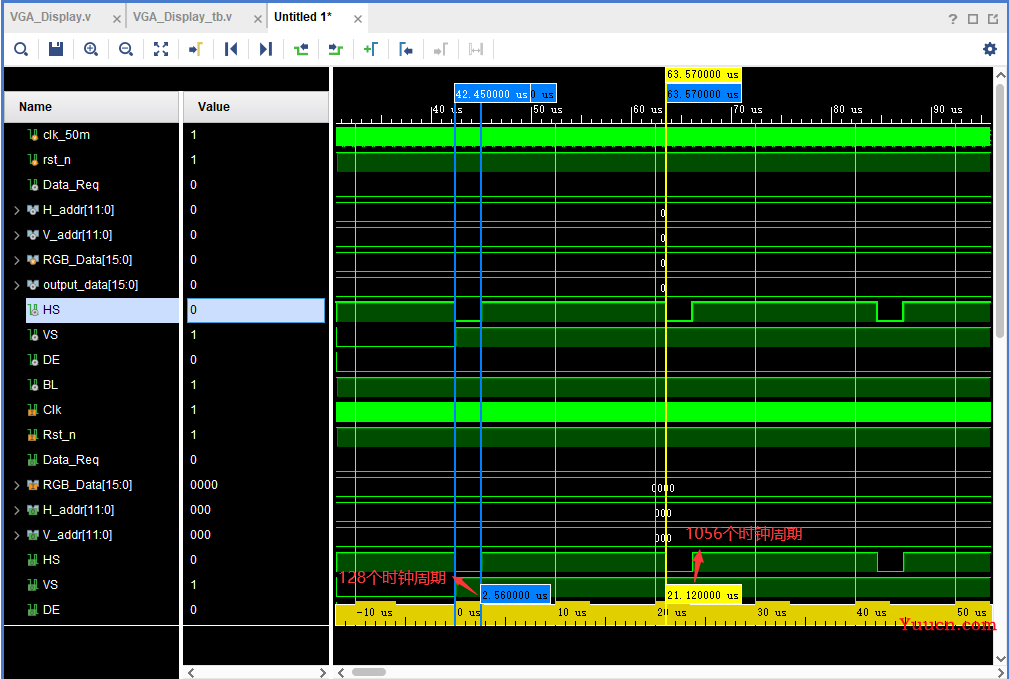The height and width of the screenshot is (679, 1009).
Task: Open the help question mark
Action: (953, 19)
